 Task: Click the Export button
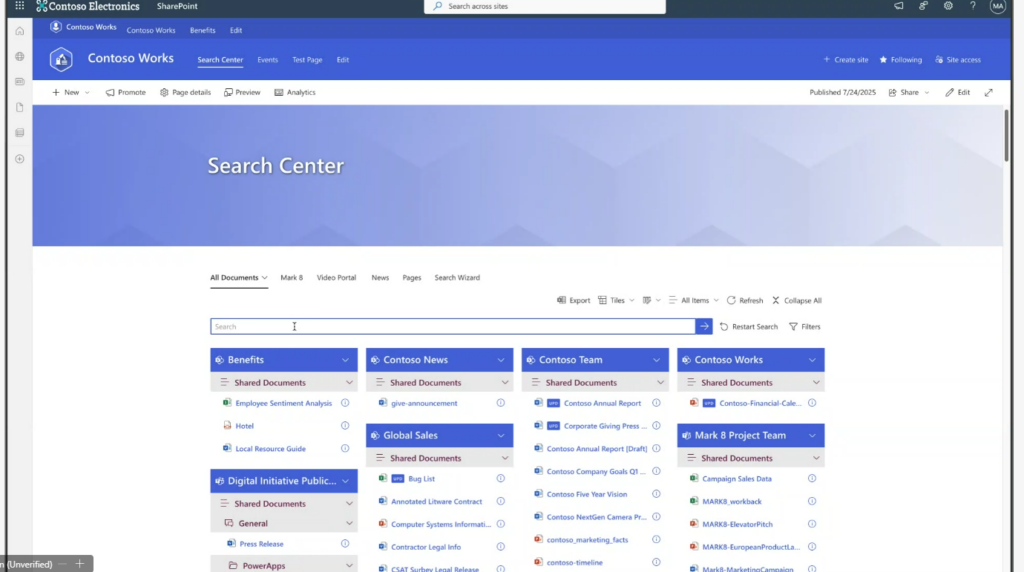tap(573, 300)
